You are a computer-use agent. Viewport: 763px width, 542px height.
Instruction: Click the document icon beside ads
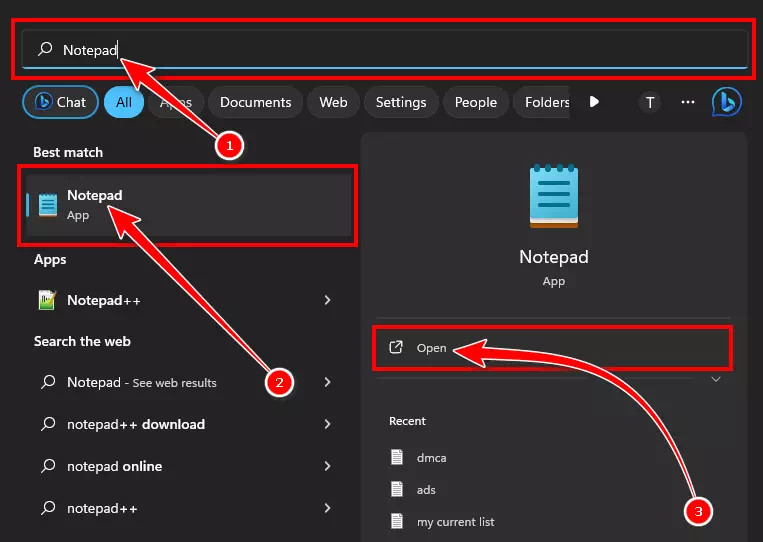click(x=397, y=489)
